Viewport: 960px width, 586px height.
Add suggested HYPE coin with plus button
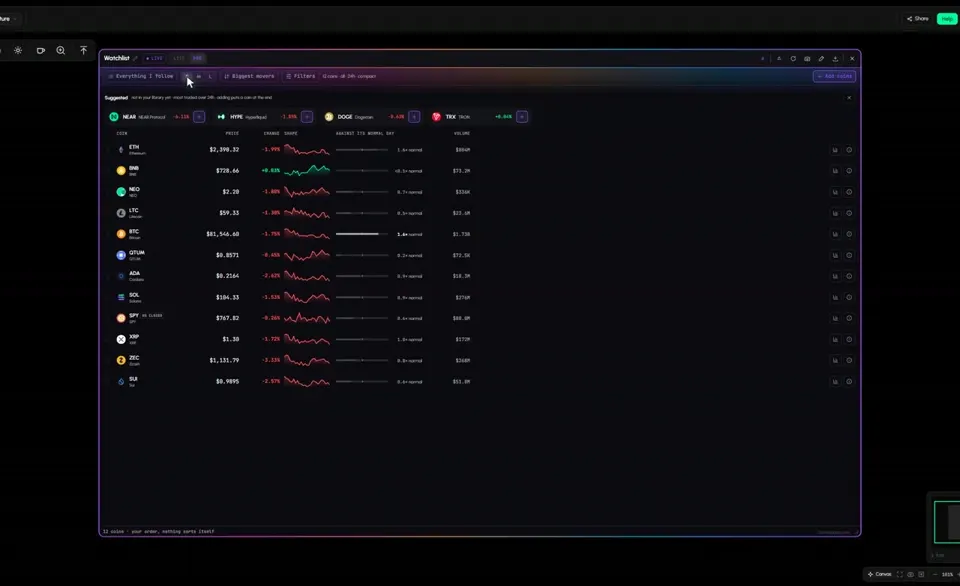(x=307, y=116)
